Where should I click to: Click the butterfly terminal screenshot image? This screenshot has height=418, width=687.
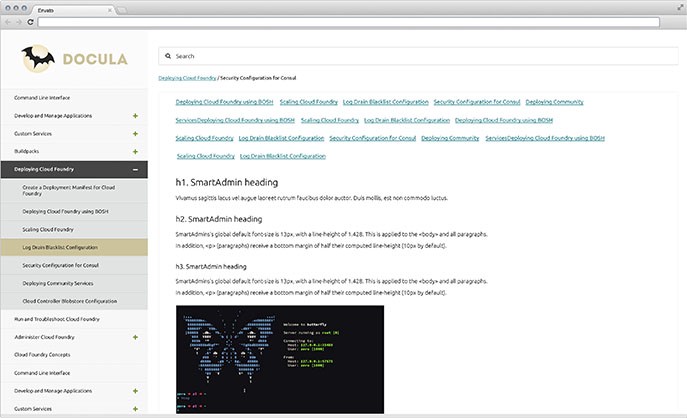click(x=279, y=359)
